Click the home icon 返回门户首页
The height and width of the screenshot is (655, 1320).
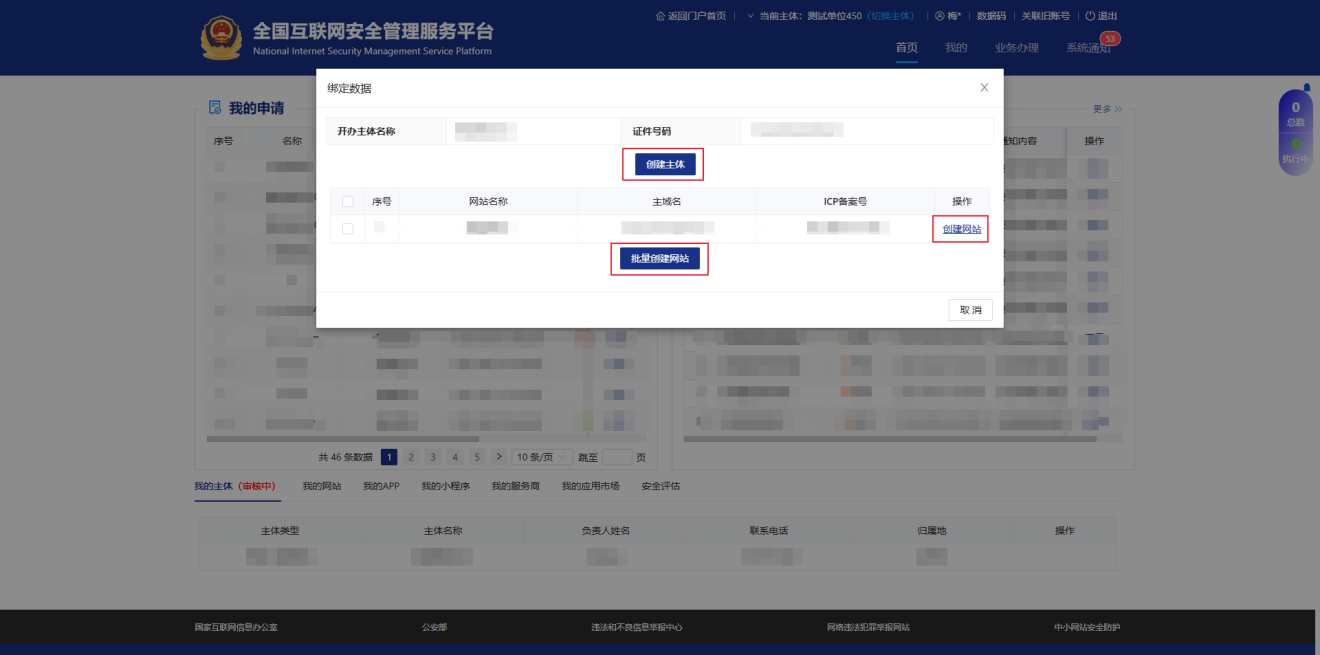point(660,16)
